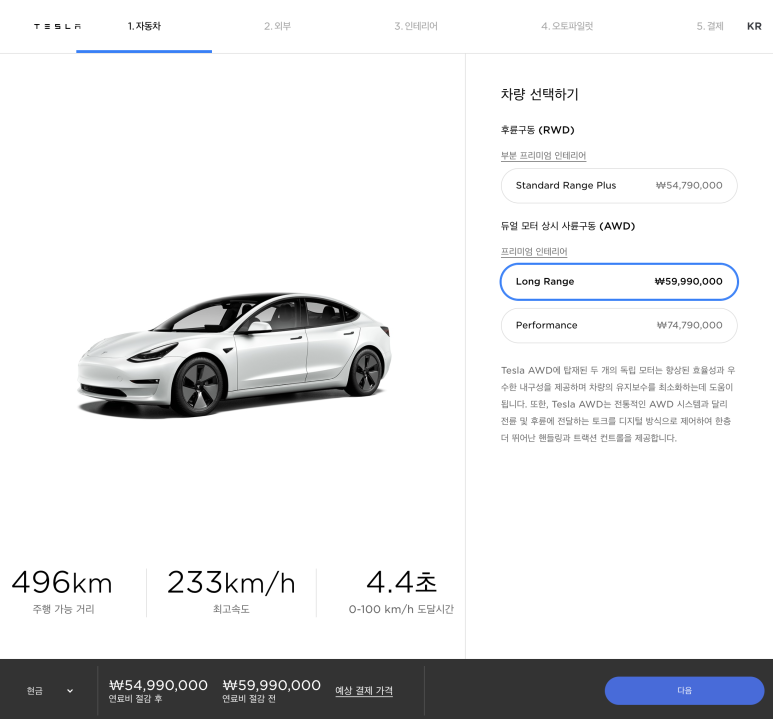Open the 1. 자동차 tab
Image resolution: width=773 pixels, height=719 pixels.
tap(144, 26)
